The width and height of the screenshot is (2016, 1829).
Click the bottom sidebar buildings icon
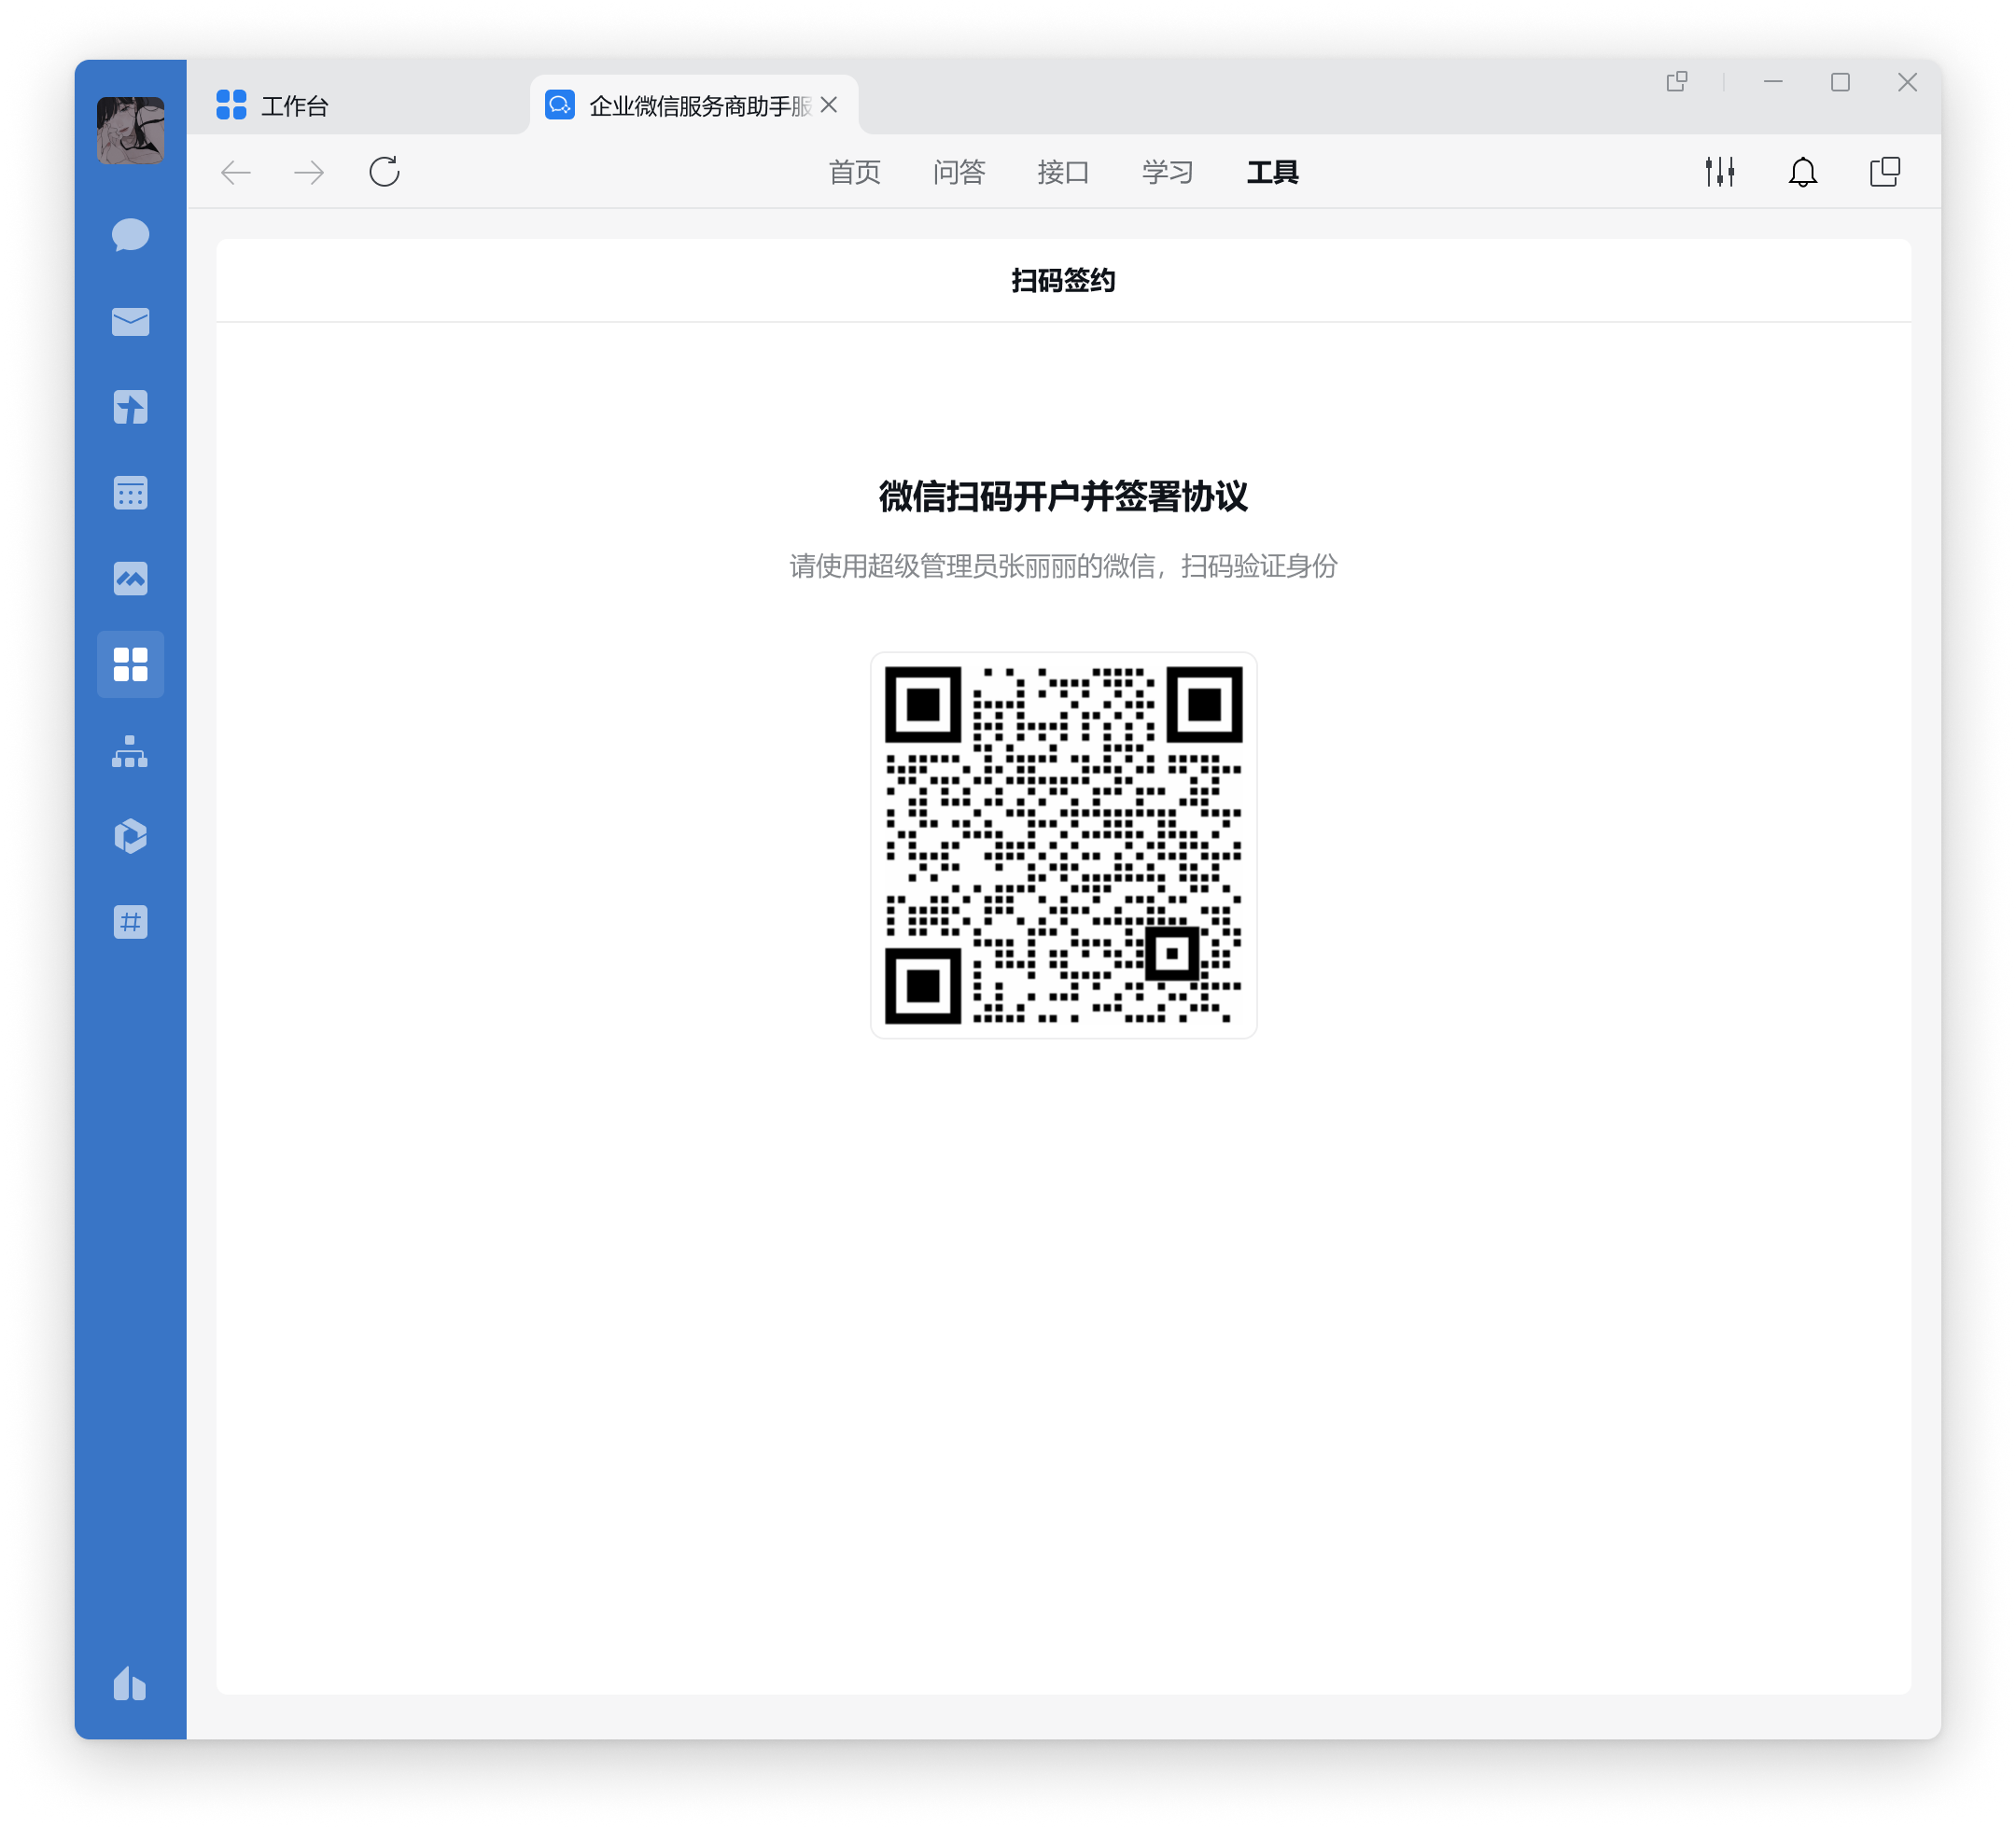[x=130, y=1683]
